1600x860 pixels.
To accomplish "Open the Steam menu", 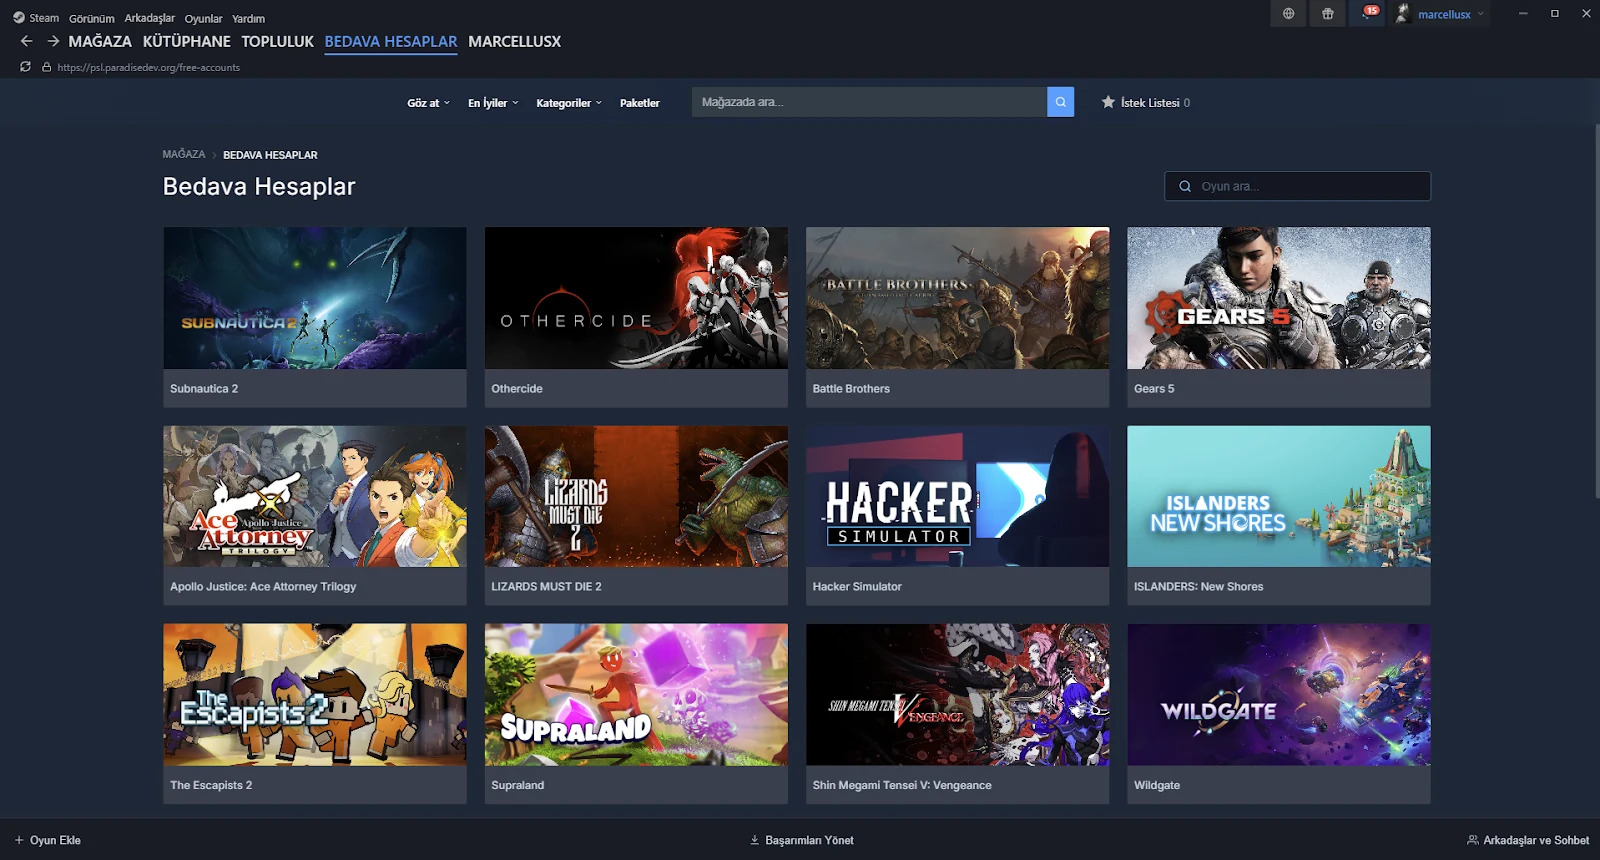I will [44, 18].
